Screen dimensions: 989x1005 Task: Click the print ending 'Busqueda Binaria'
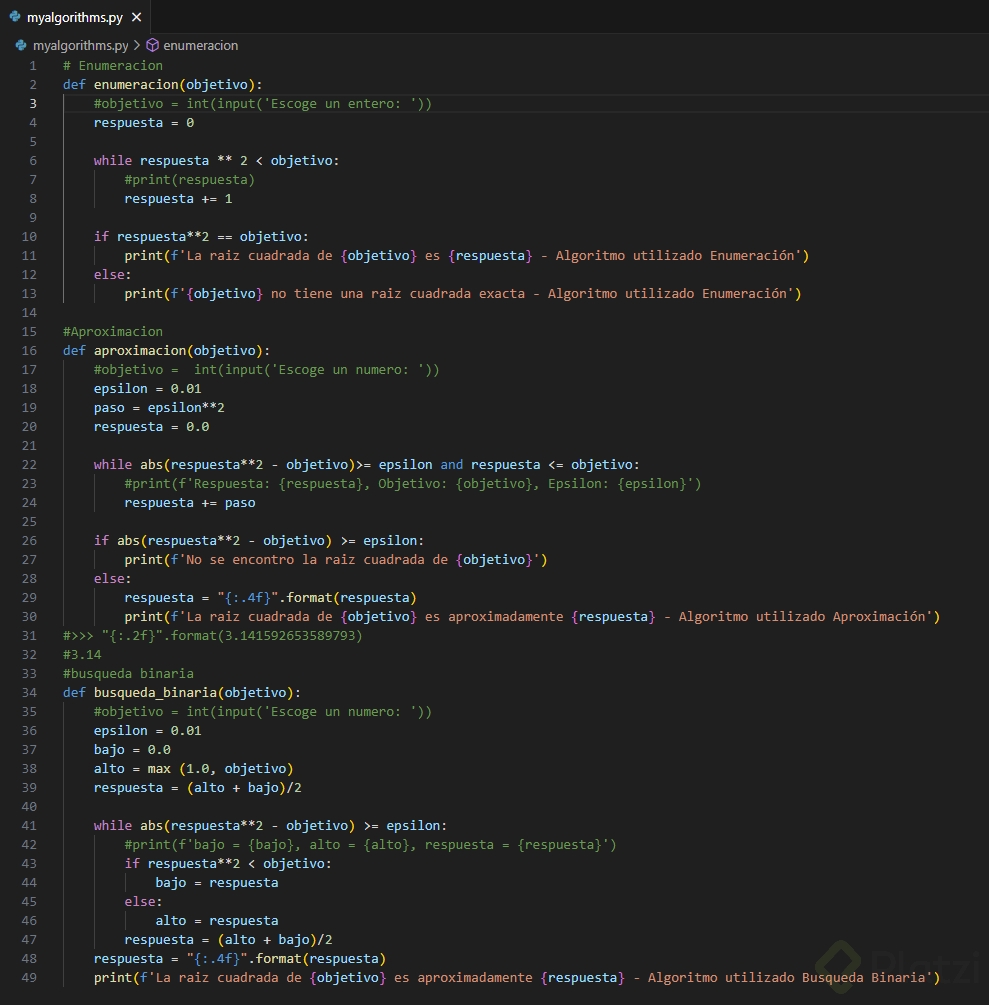[517, 978]
